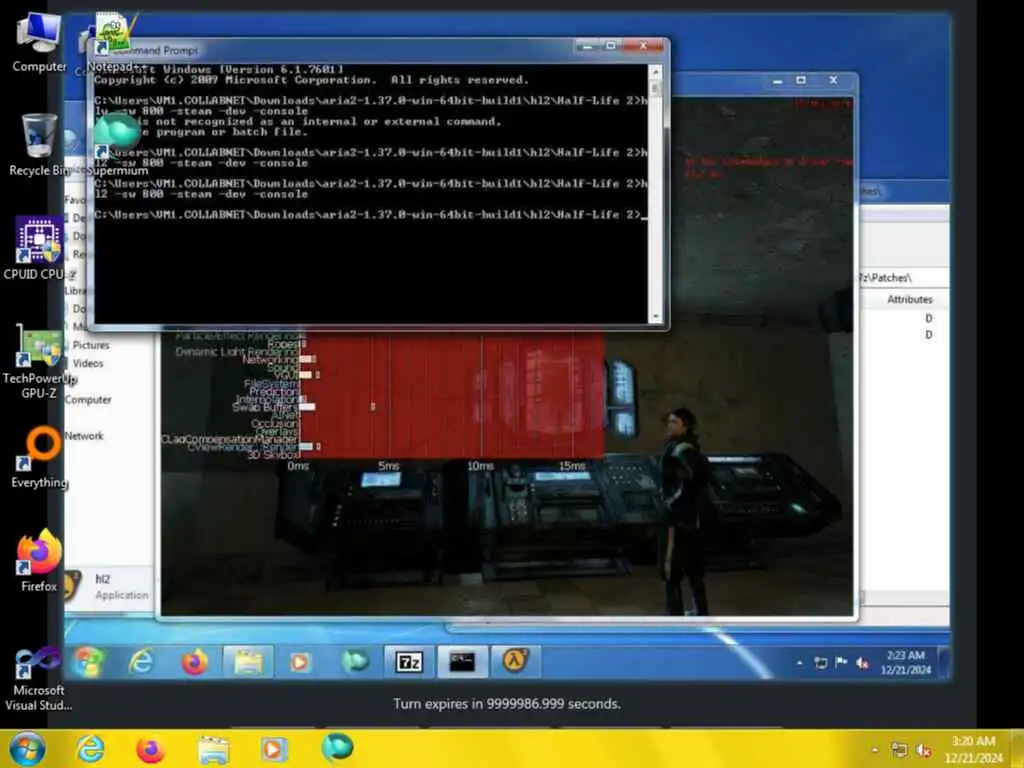Image resolution: width=1024 pixels, height=768 pixels.
Task: Click the Attributes column header in 7-Zip
Action: click(909, 299)
